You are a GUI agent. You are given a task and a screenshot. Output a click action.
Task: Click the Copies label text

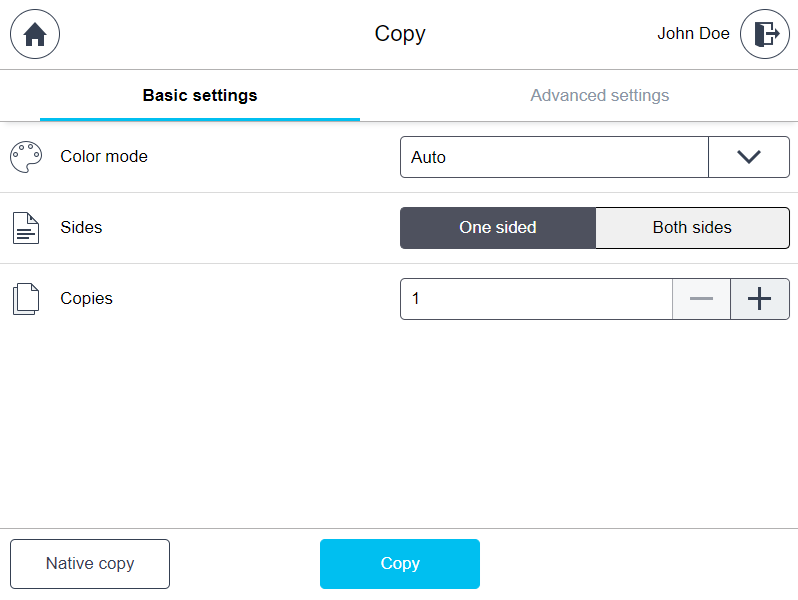coord(86,299)
